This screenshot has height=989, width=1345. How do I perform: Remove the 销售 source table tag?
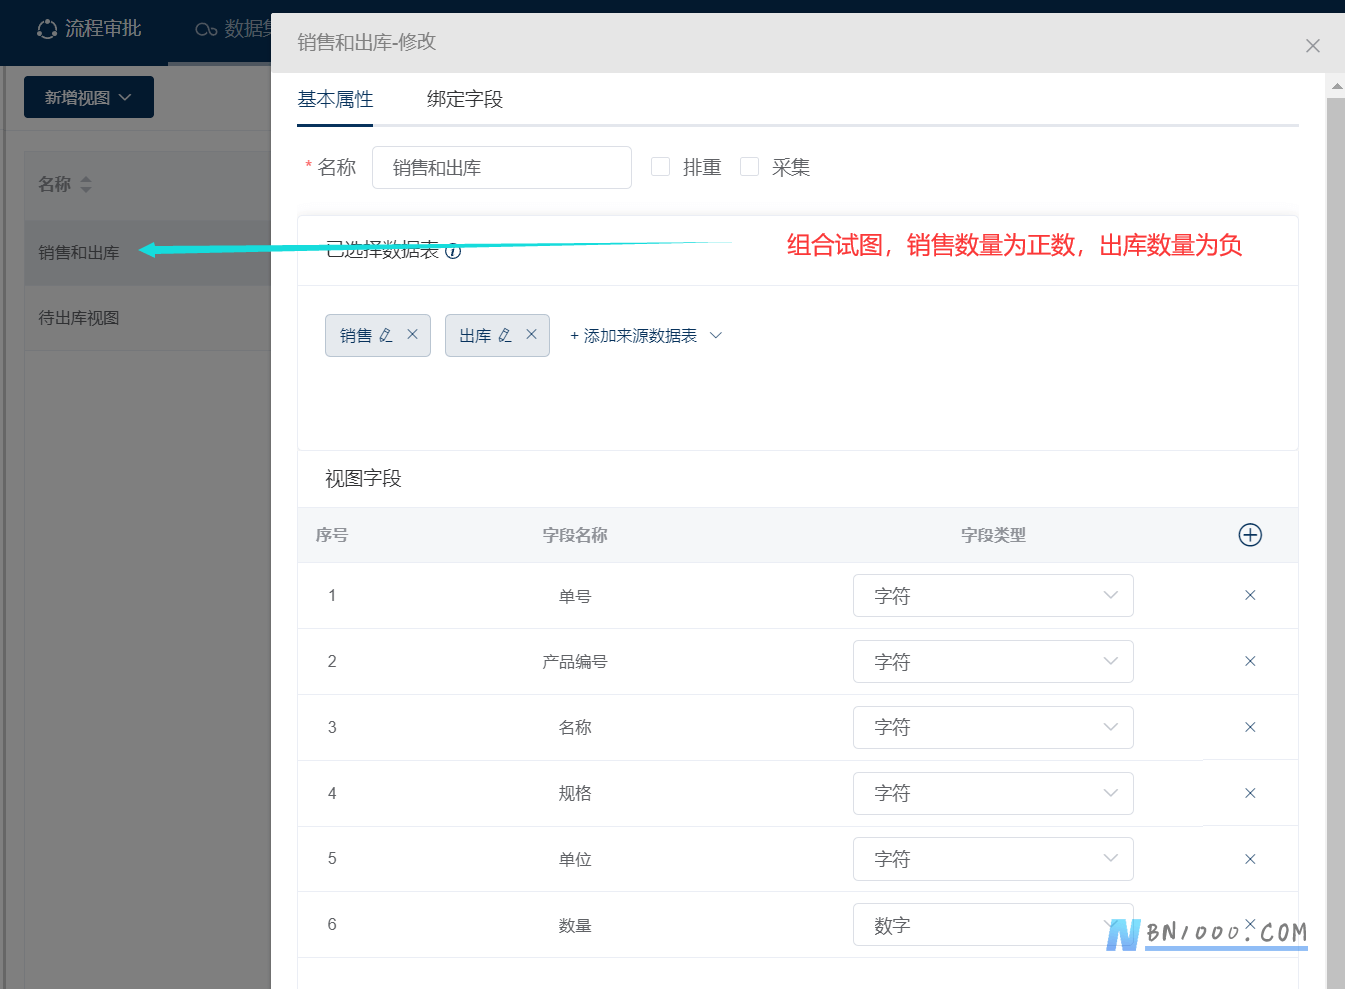[412, 335]
